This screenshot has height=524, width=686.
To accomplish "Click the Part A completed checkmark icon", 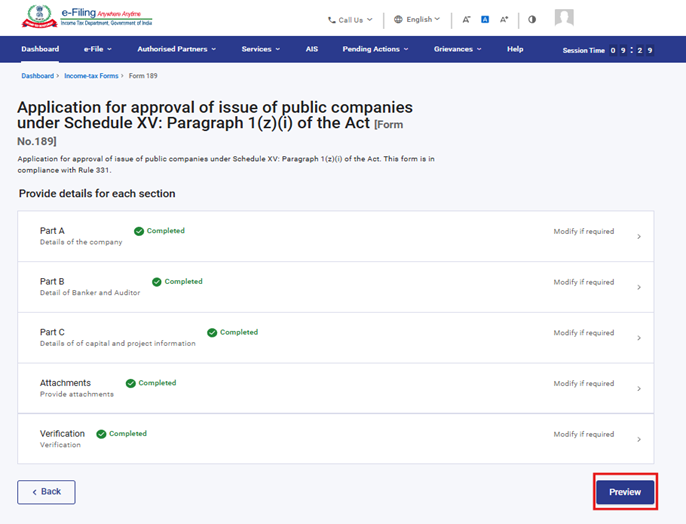I will pos(140,231).
